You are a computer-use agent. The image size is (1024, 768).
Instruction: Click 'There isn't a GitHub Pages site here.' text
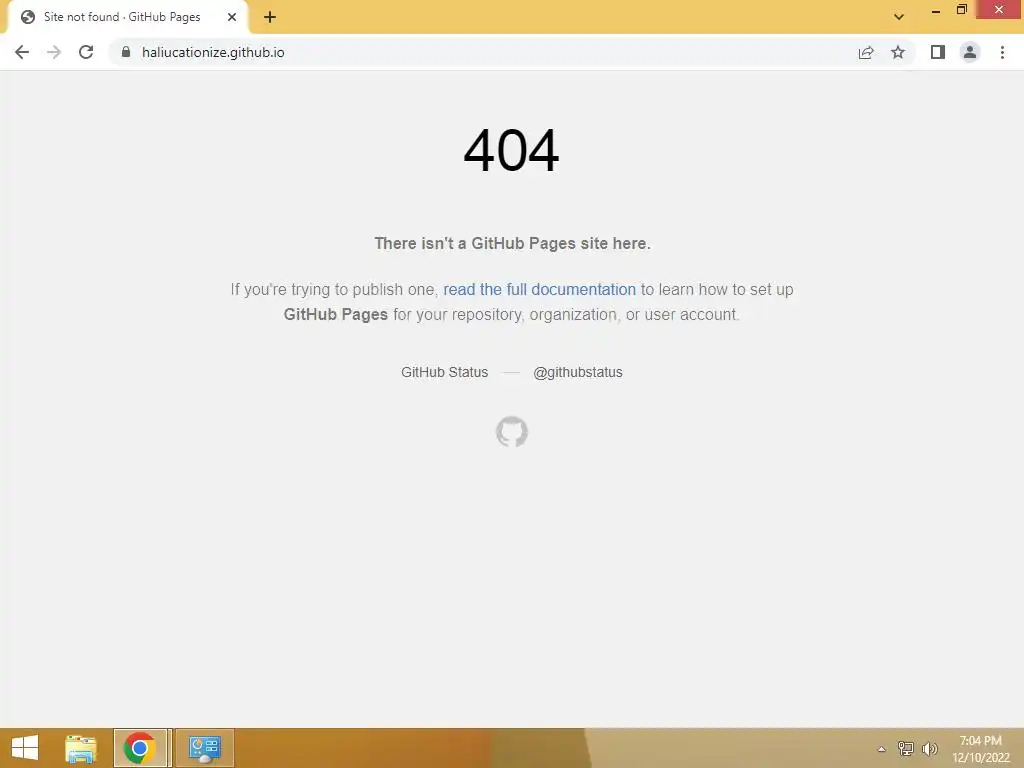[x=513, y=244]
